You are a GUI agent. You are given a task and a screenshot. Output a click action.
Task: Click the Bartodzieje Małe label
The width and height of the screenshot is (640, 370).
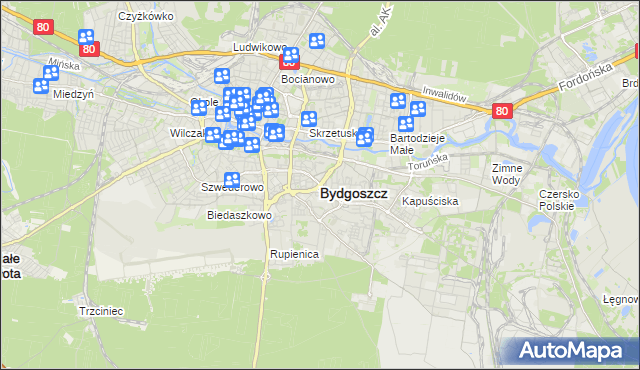[x=417, y=144]
